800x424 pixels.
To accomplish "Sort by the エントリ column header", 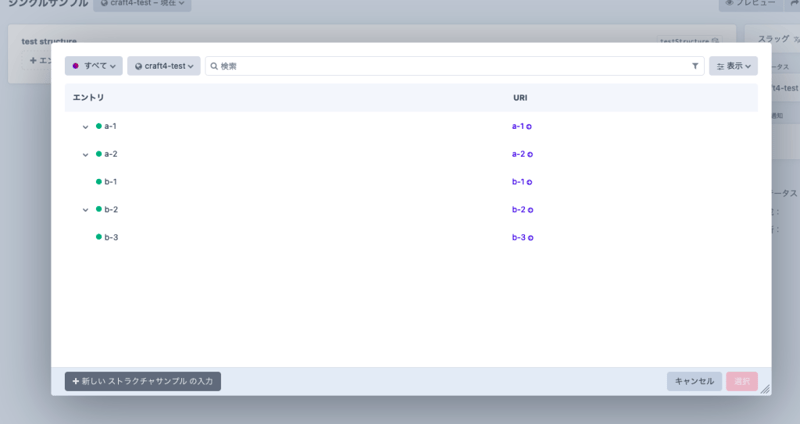I will click(89, 98).
